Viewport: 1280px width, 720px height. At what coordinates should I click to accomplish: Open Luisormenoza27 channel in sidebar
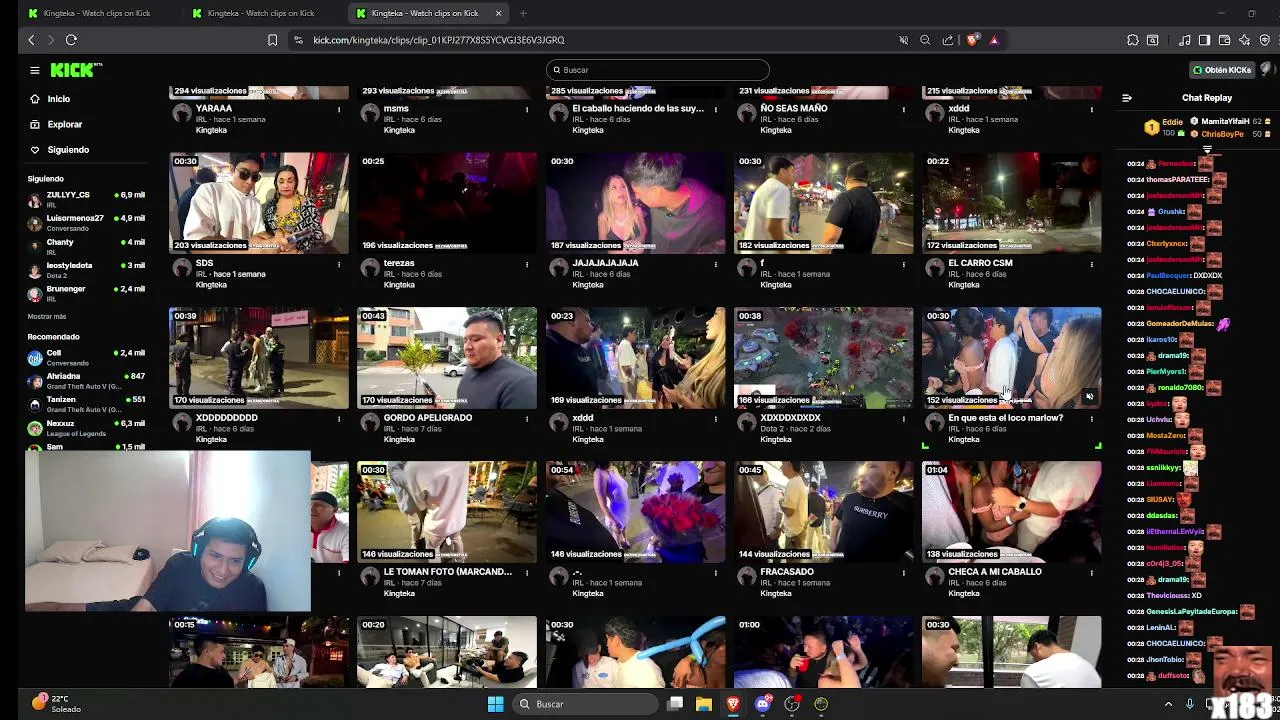86,223
